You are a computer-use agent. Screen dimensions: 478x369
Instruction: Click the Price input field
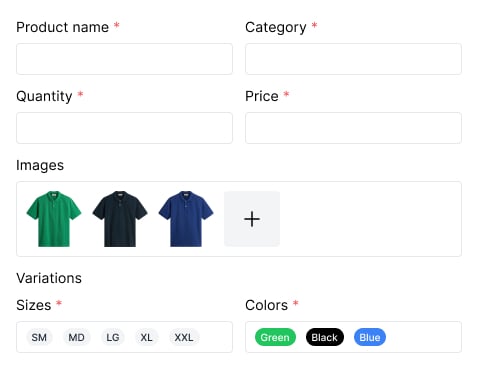click(353, 128)
